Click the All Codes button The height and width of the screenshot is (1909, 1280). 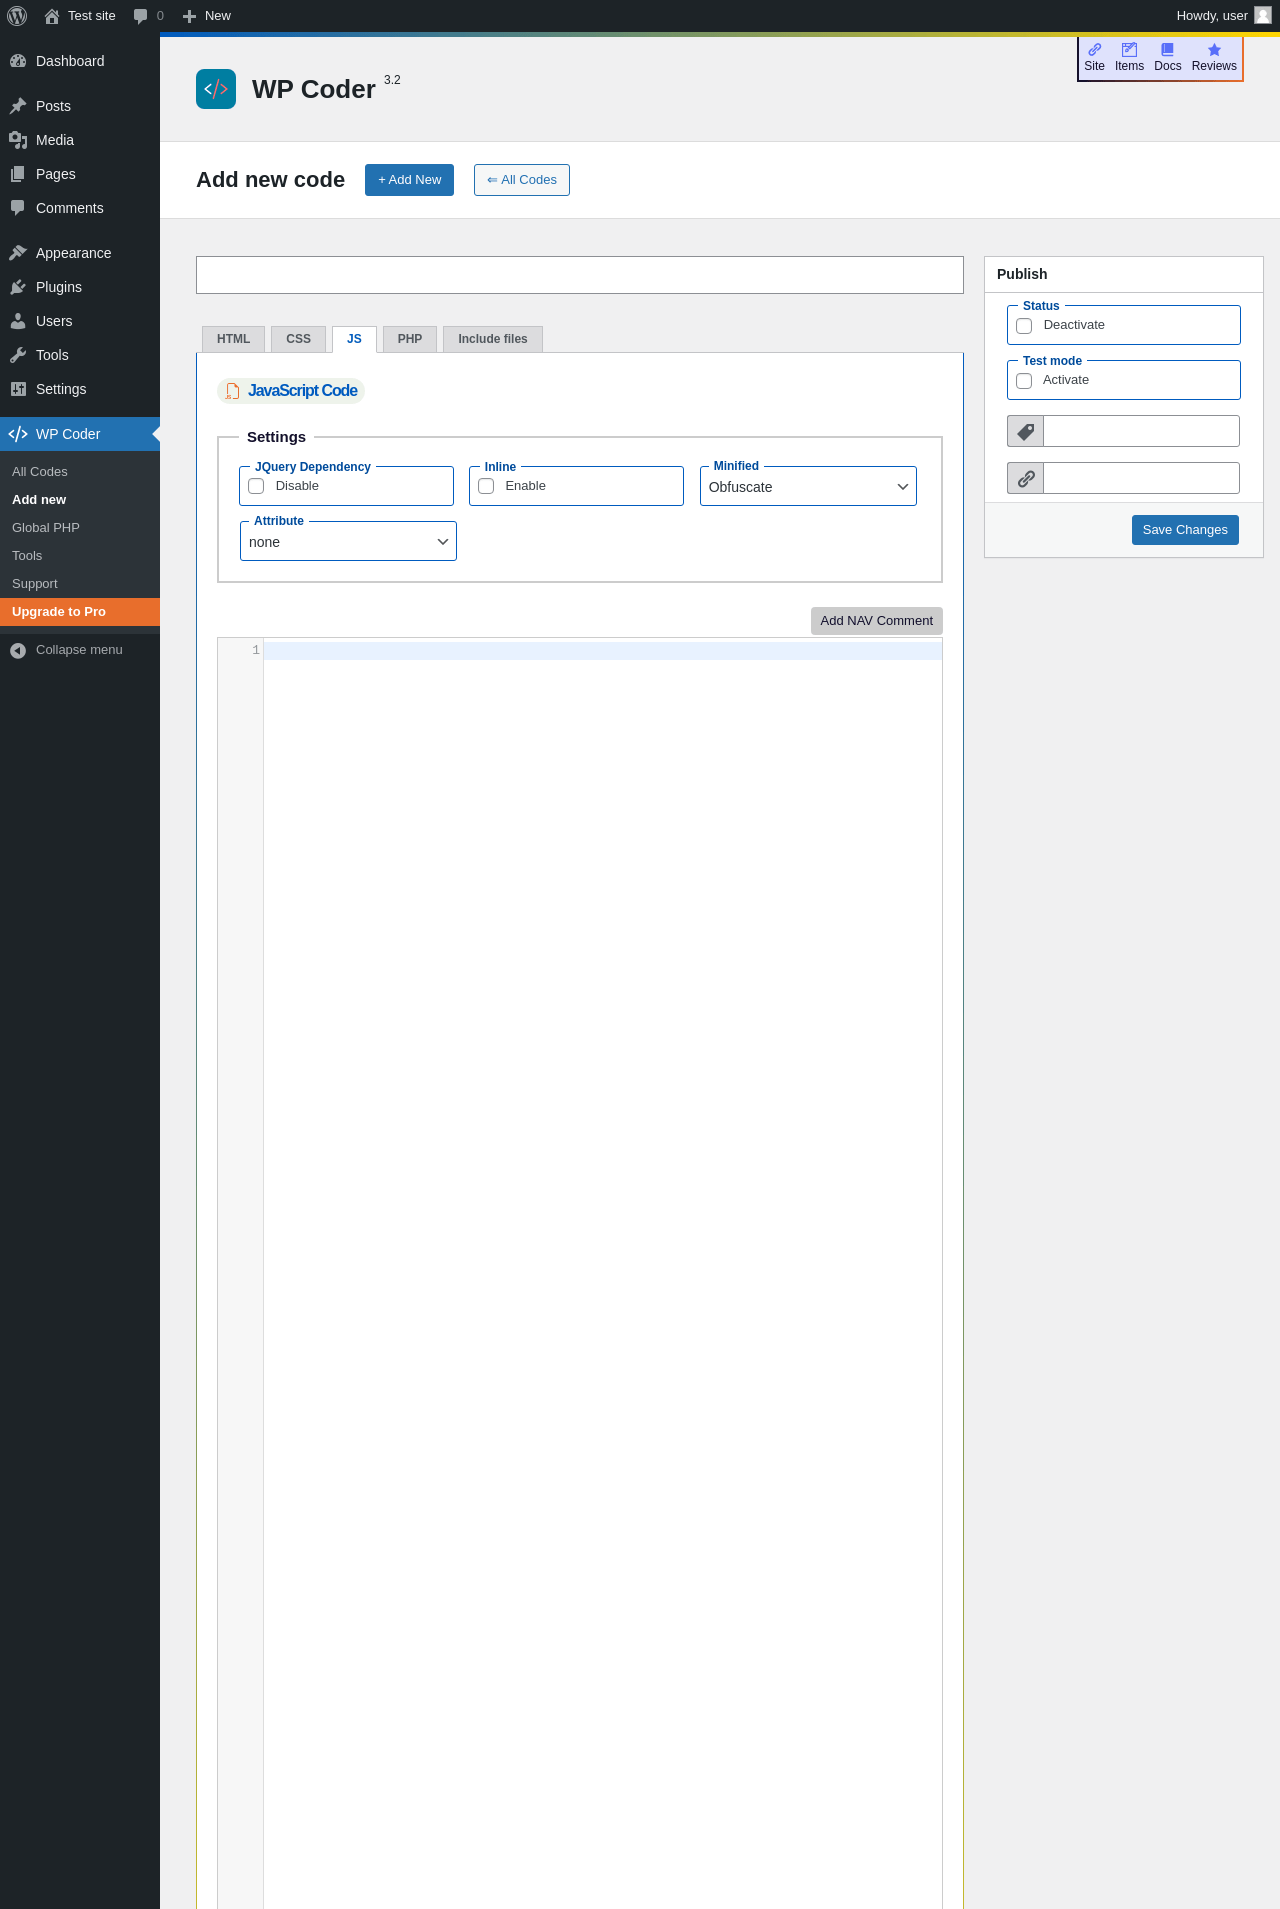[x=522, y=180]
